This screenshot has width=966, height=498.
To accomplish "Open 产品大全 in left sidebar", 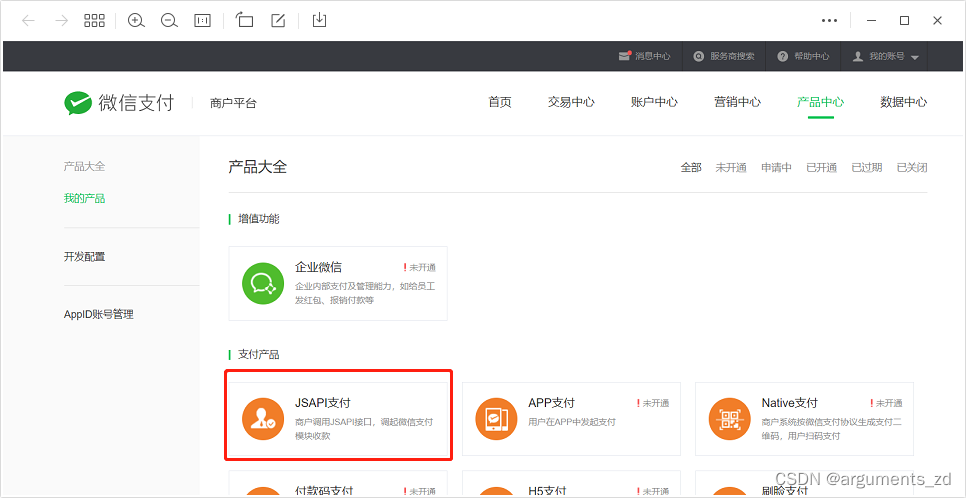I will tap(84, 166).
